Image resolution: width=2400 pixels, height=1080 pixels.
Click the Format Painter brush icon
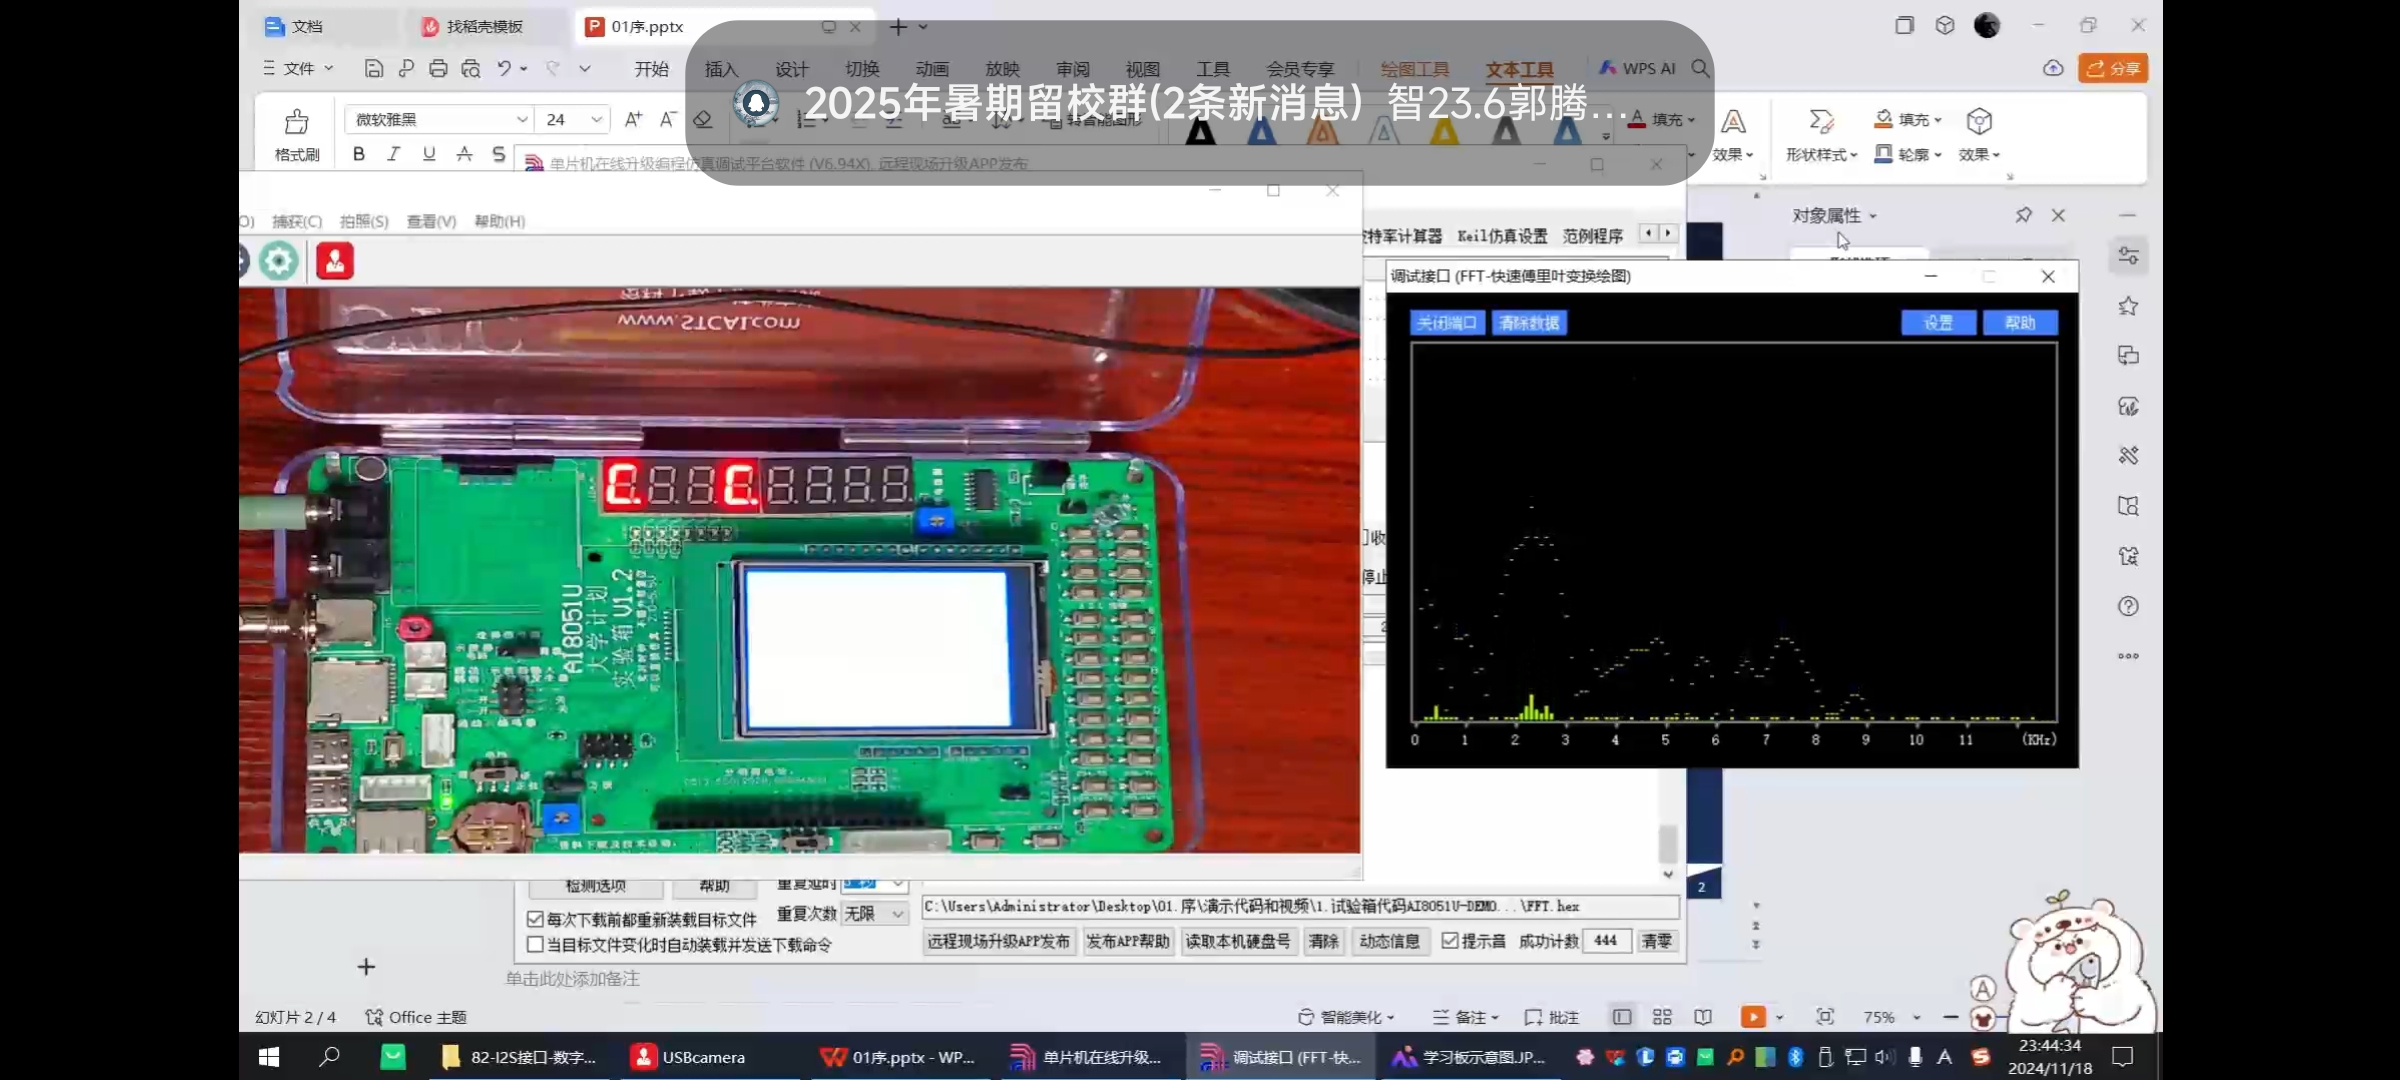pos(297,123)
